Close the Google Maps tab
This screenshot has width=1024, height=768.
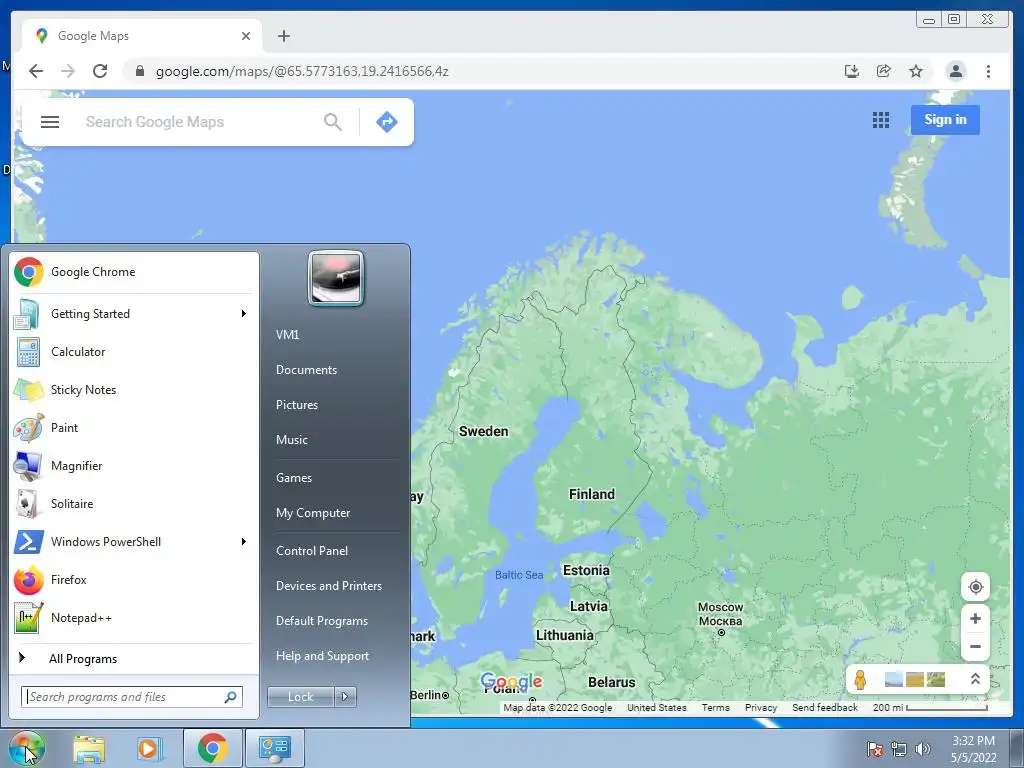coord(246,36)
